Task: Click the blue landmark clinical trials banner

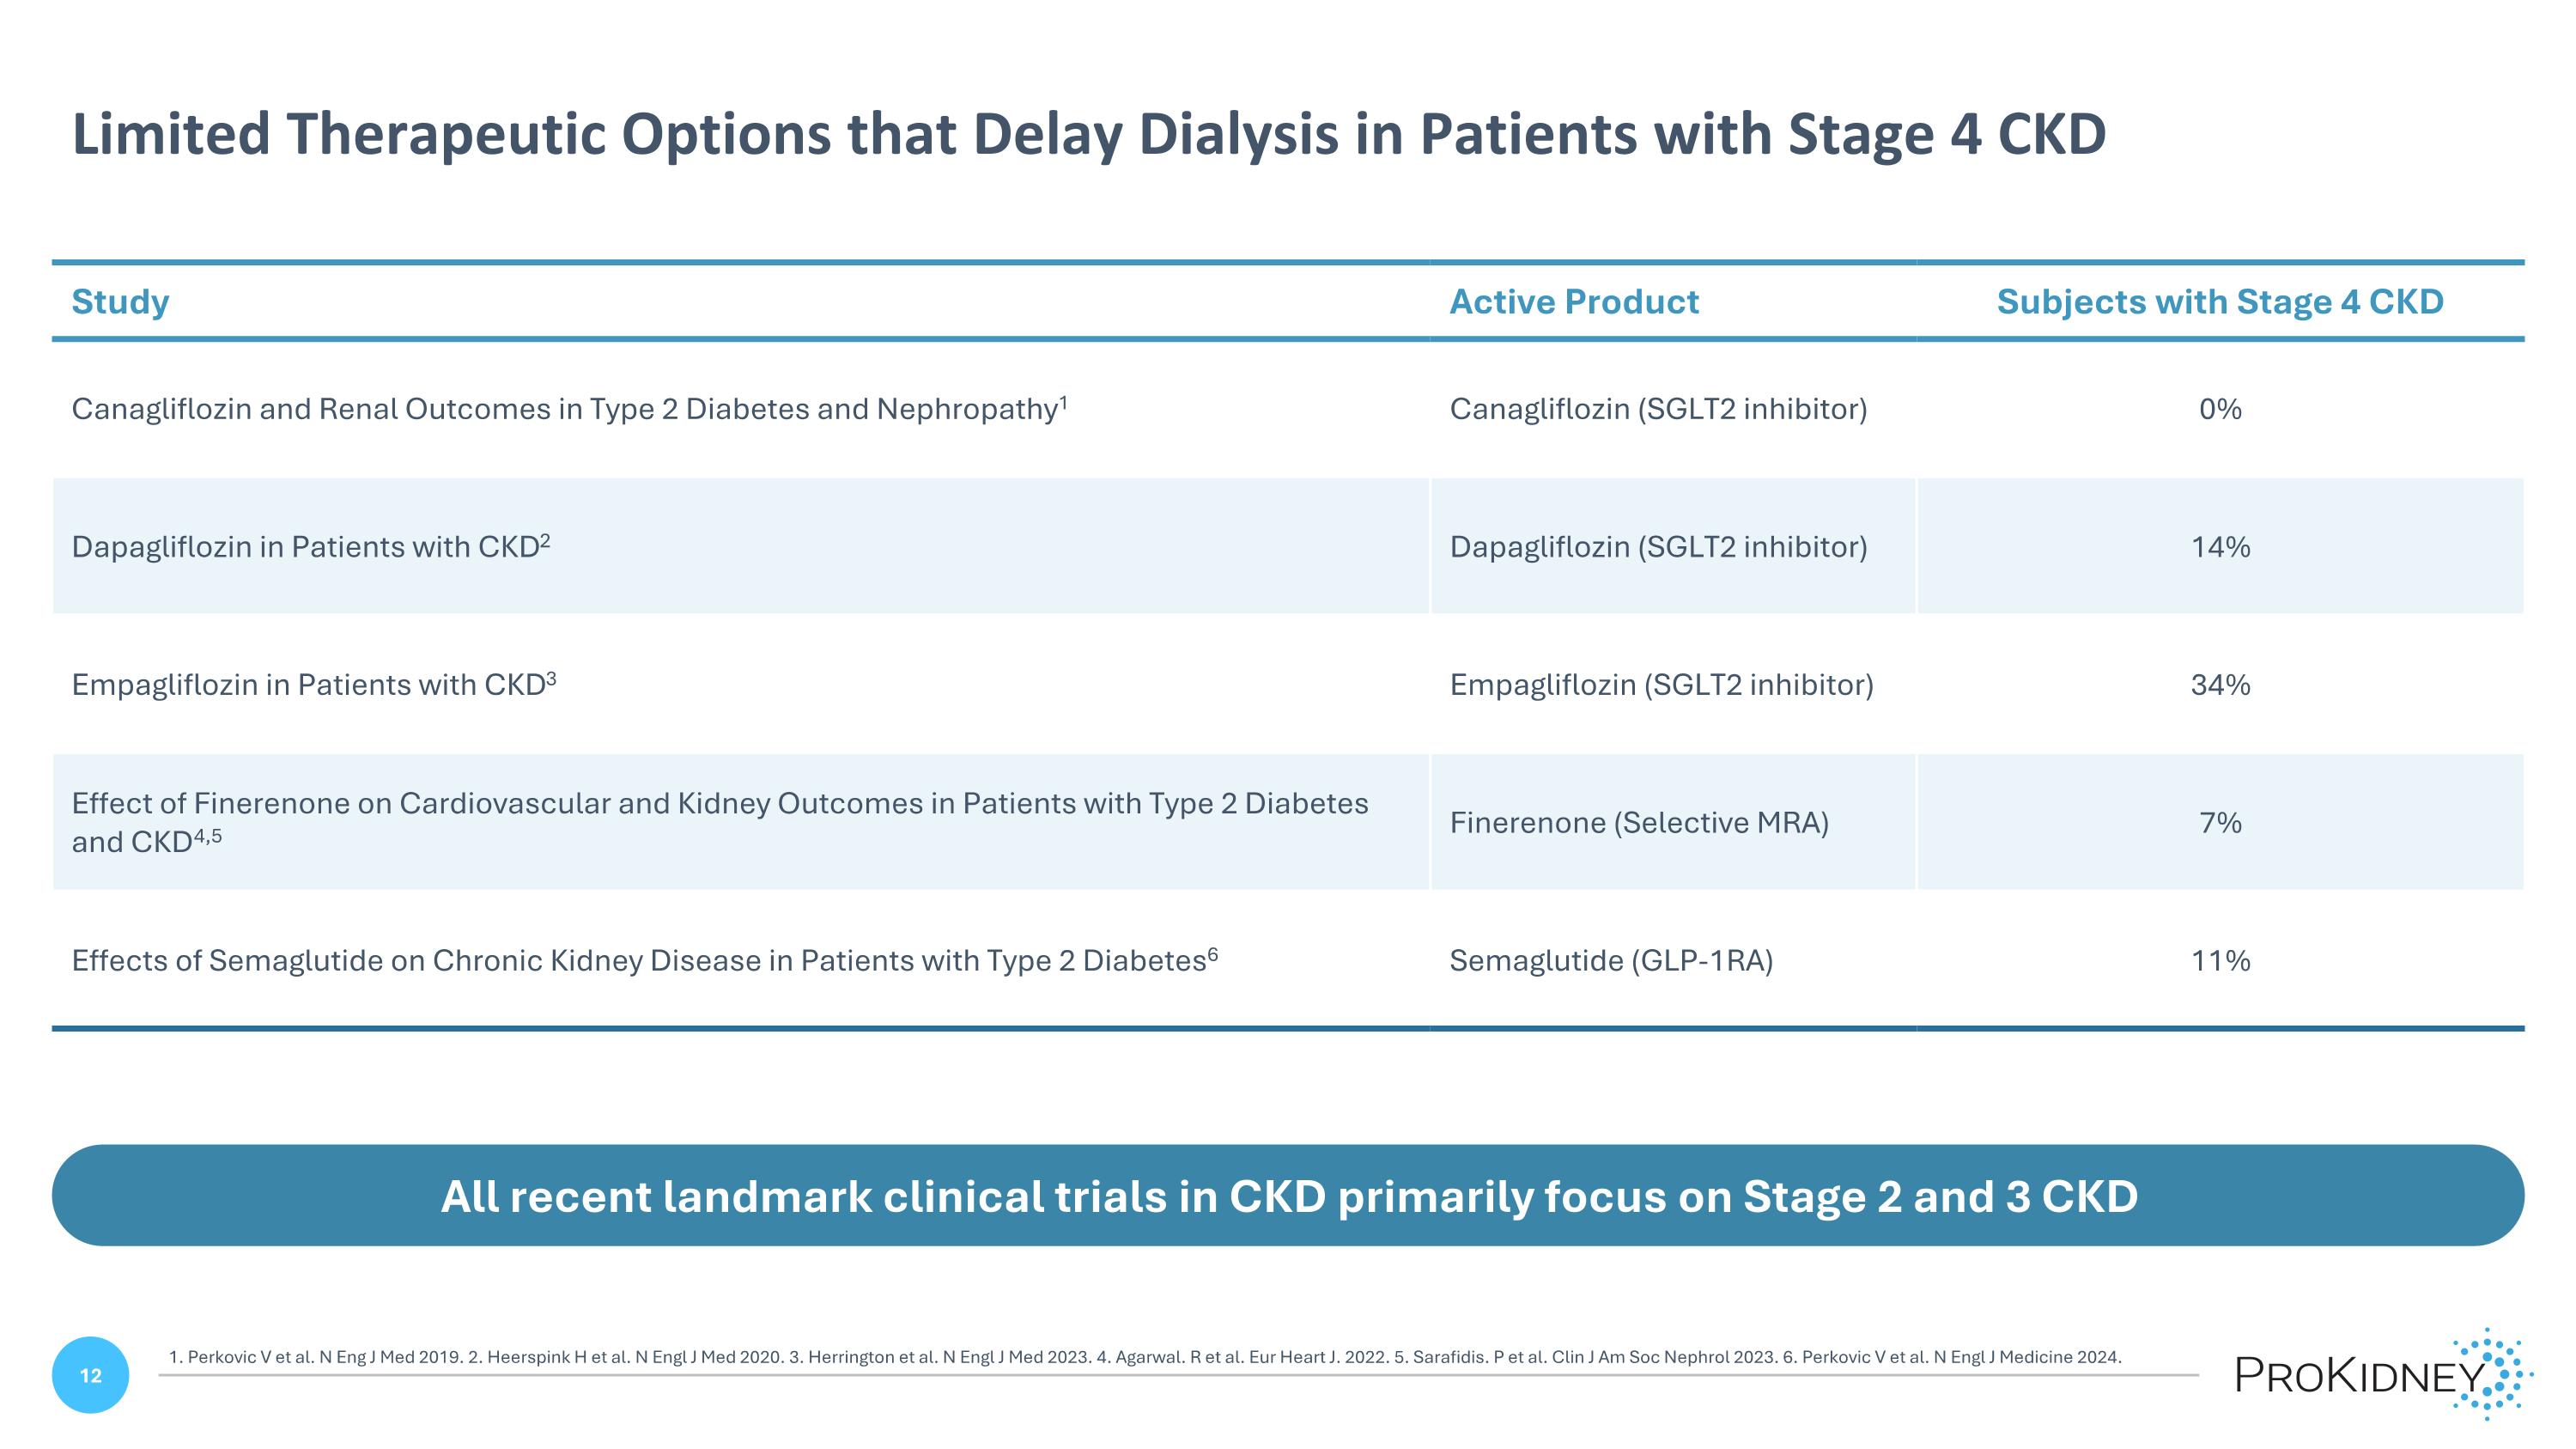Action: (1288, 1196)
